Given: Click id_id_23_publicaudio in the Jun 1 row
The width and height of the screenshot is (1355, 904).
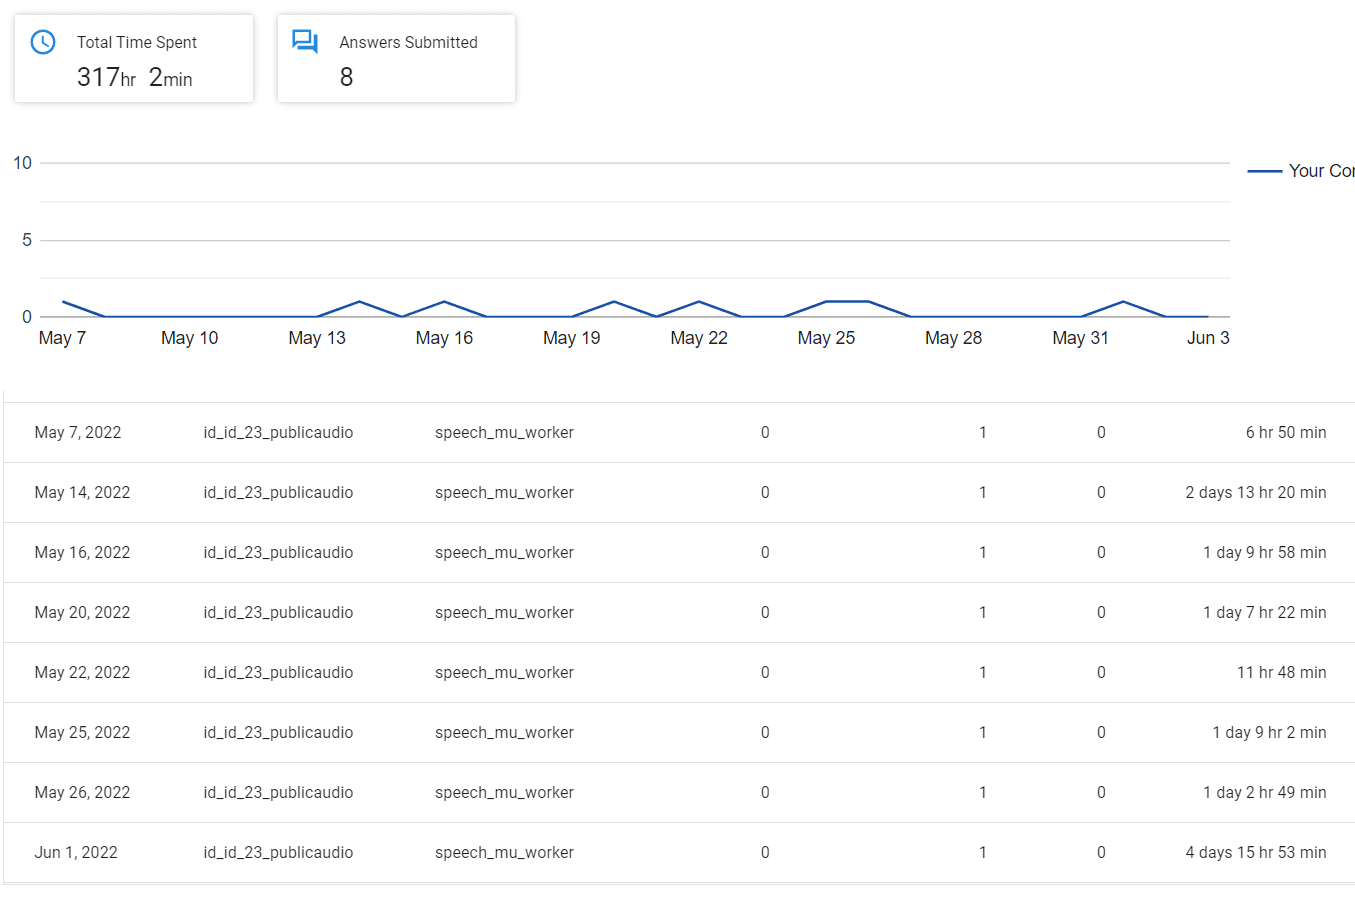Looking at the screenshot, I should pyautogui.click(x=278, y=853).
